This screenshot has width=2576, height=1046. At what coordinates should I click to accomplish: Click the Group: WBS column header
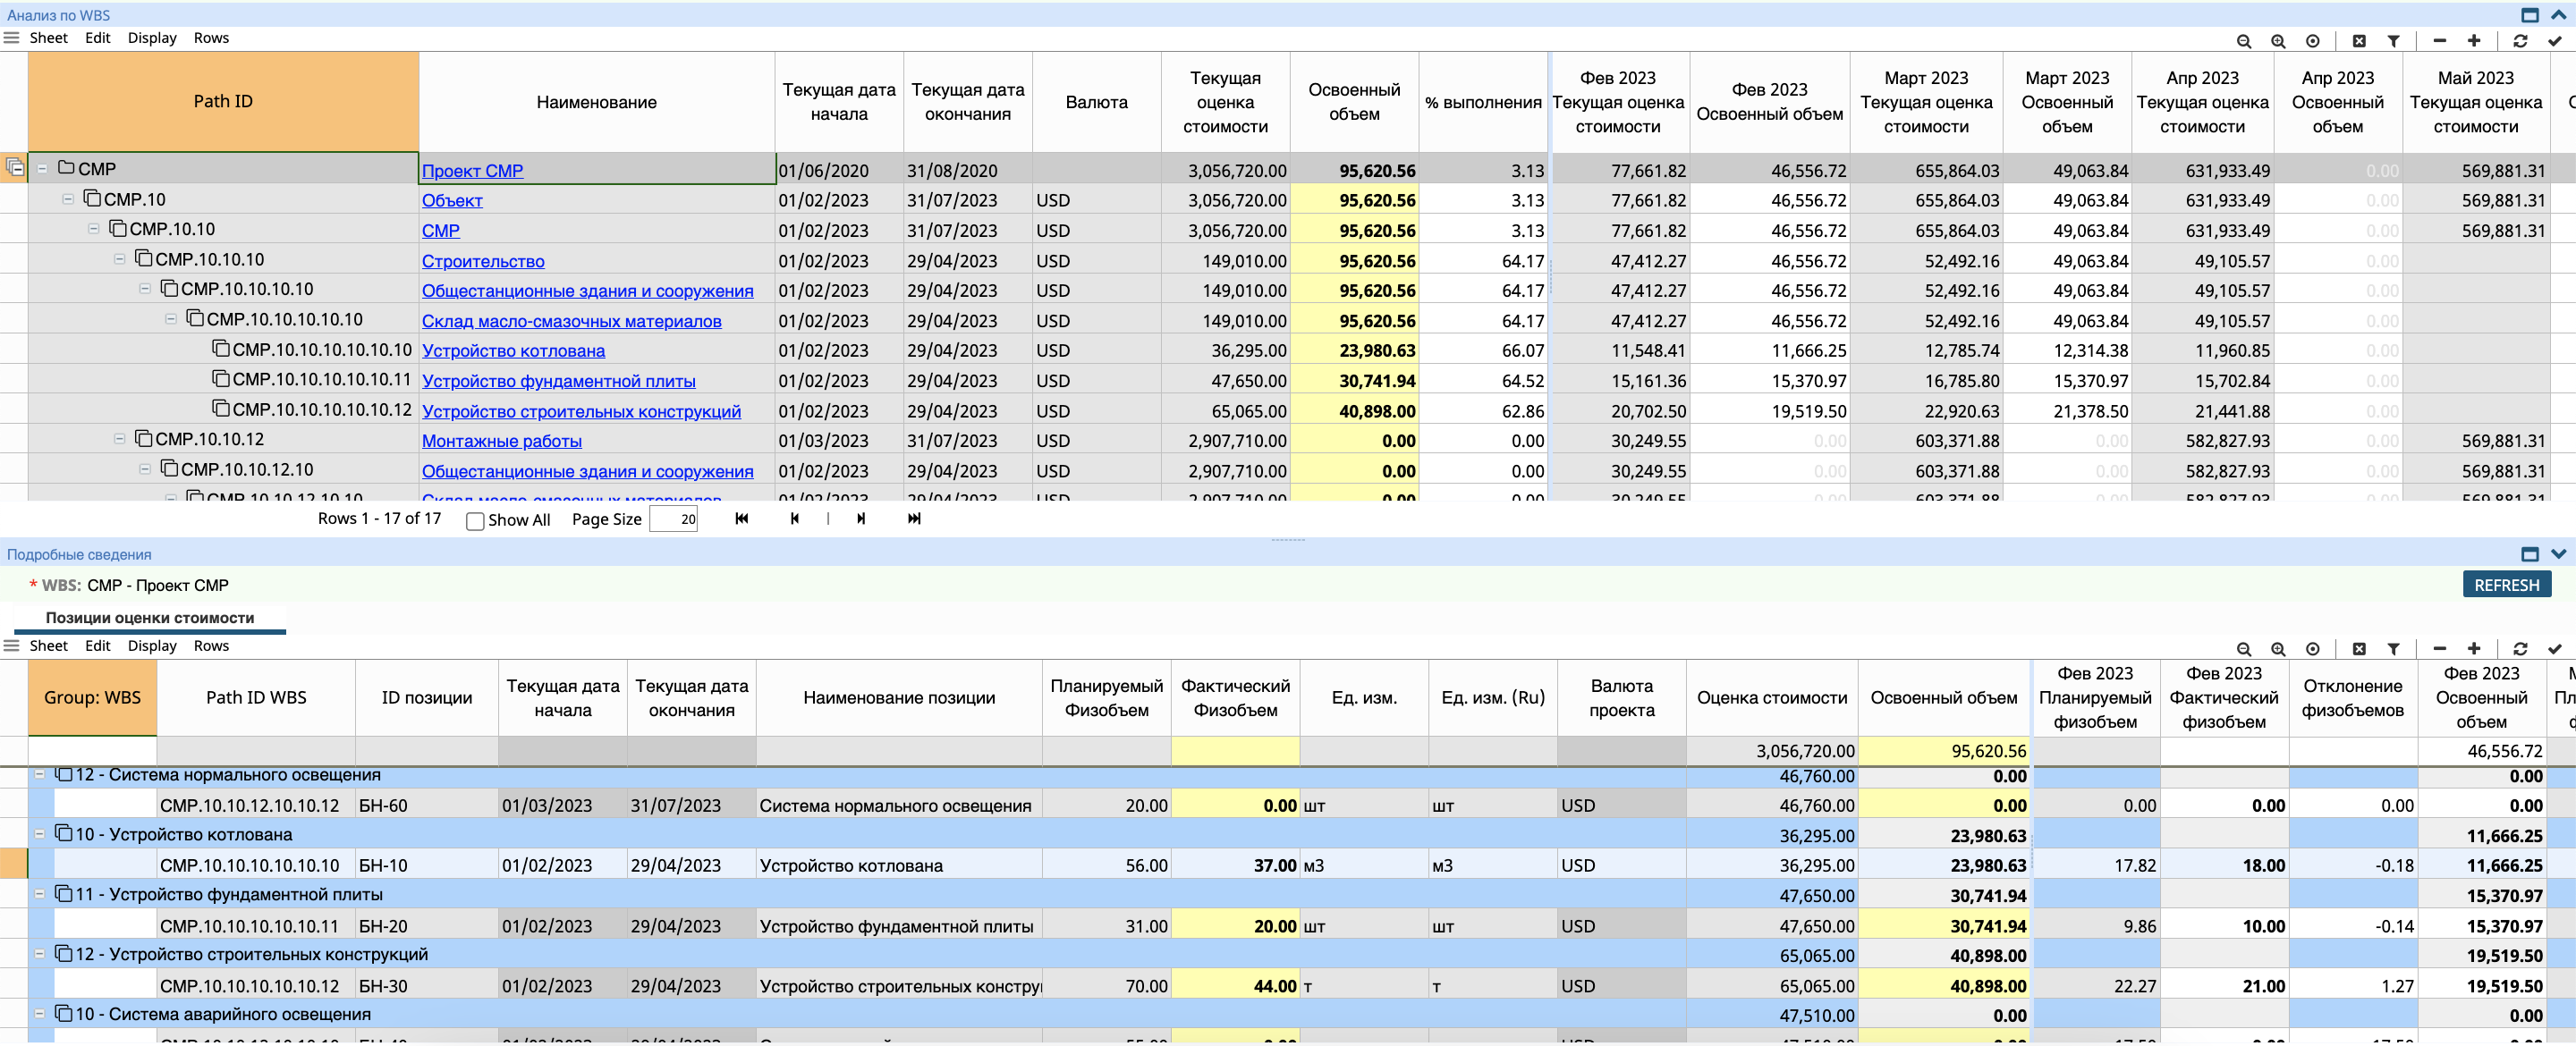(92, 698)
